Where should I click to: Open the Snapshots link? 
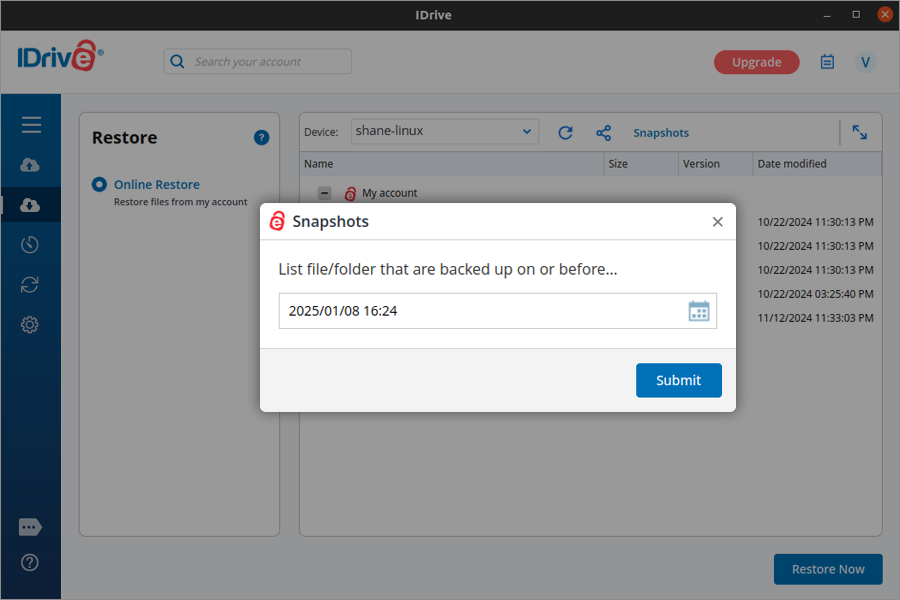point(661,133)
